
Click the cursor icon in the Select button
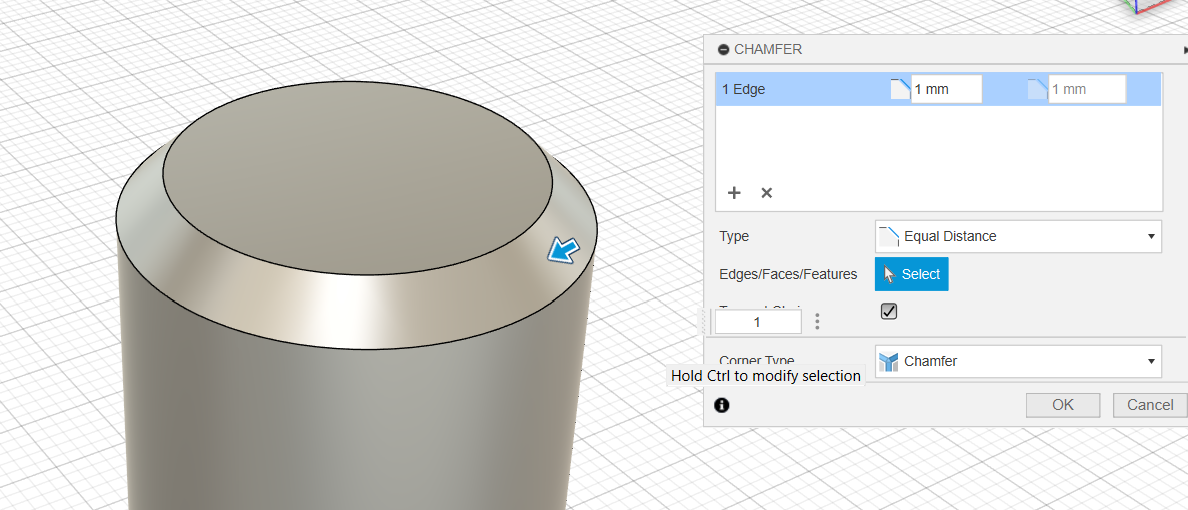890,274
